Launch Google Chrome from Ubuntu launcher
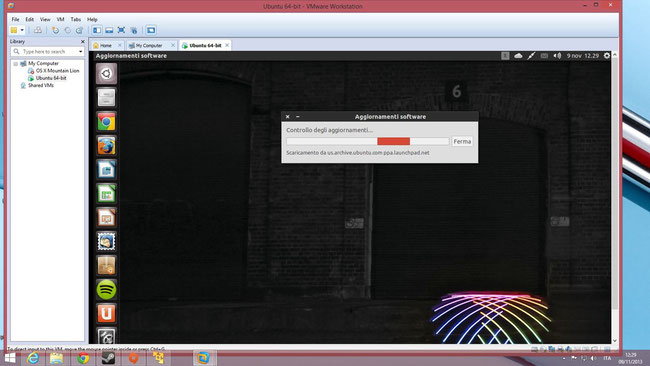Viewport: 650px width, 366px height. pyautogui.click(x=107, y=121)
